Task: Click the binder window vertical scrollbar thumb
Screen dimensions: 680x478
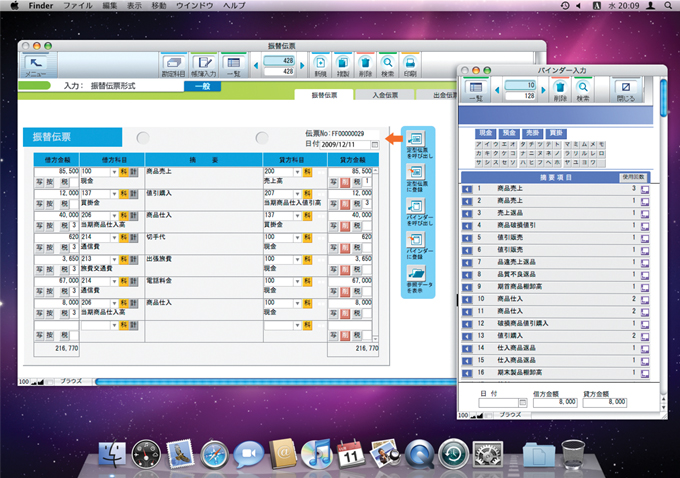Action: click(663, 98)
